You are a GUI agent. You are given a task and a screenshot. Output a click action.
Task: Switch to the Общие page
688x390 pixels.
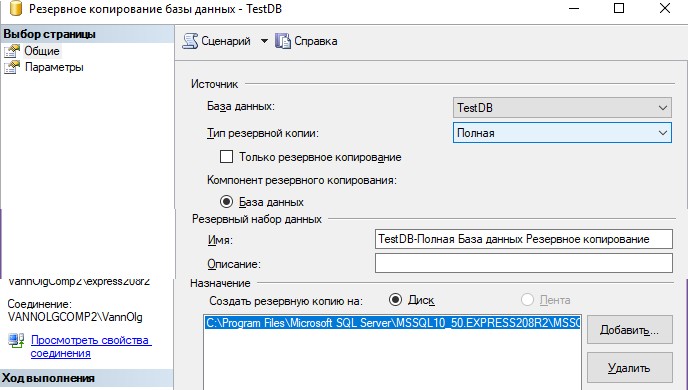coord(42,51)
